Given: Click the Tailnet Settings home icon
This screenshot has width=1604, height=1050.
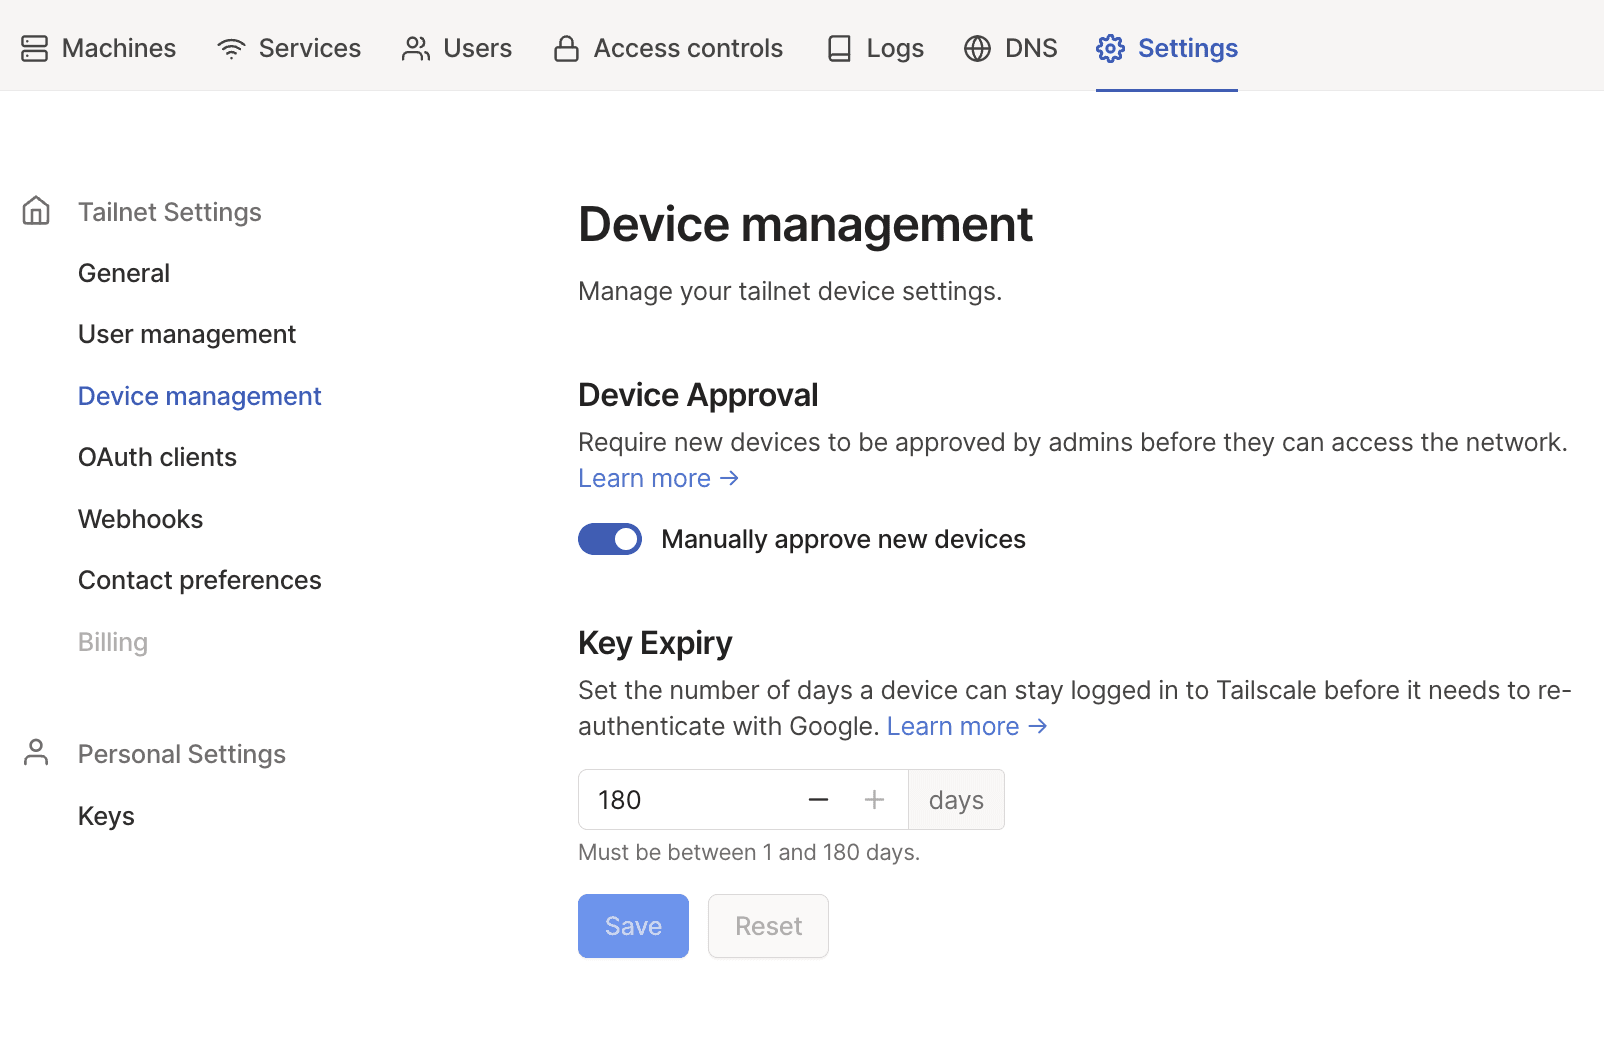Looking at the screenshot, I should click(36, 210).
